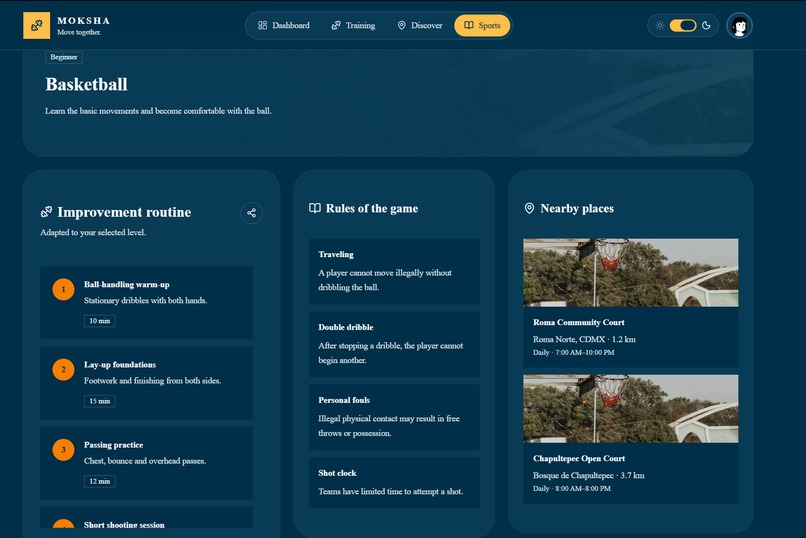This screenshot has height=538, width=806.
Task: Click the book icon in the Sports tab
Action: pos(469,25)
